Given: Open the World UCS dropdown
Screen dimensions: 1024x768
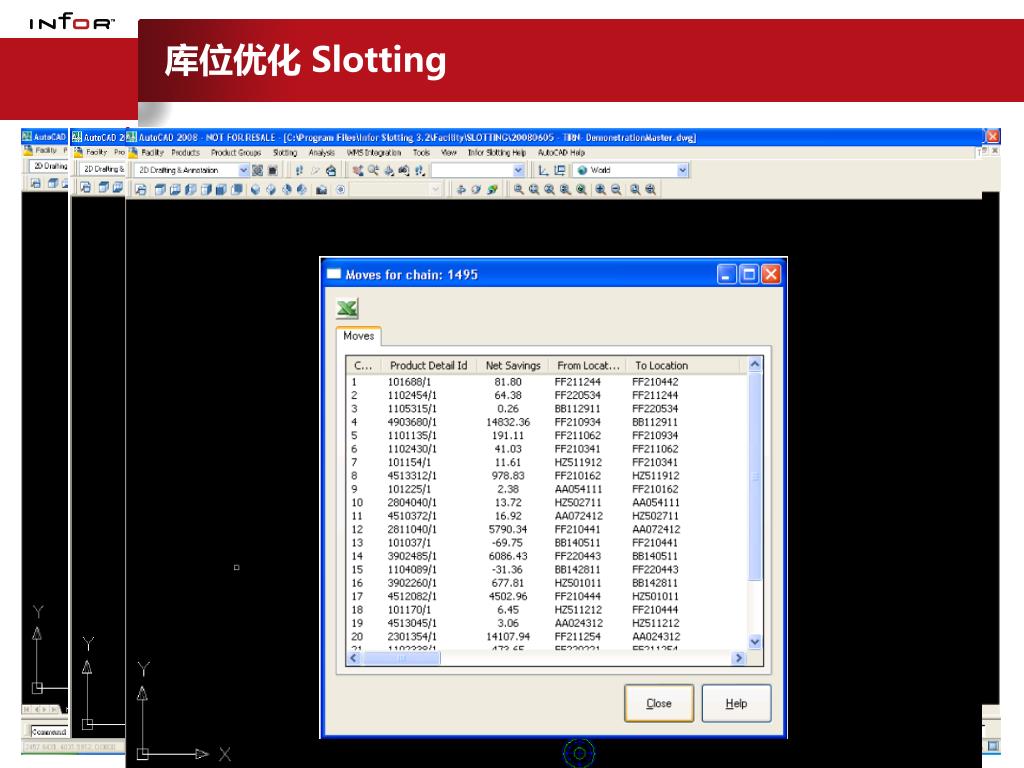Looking at the screenshot, I should click(x=682, y=170).
